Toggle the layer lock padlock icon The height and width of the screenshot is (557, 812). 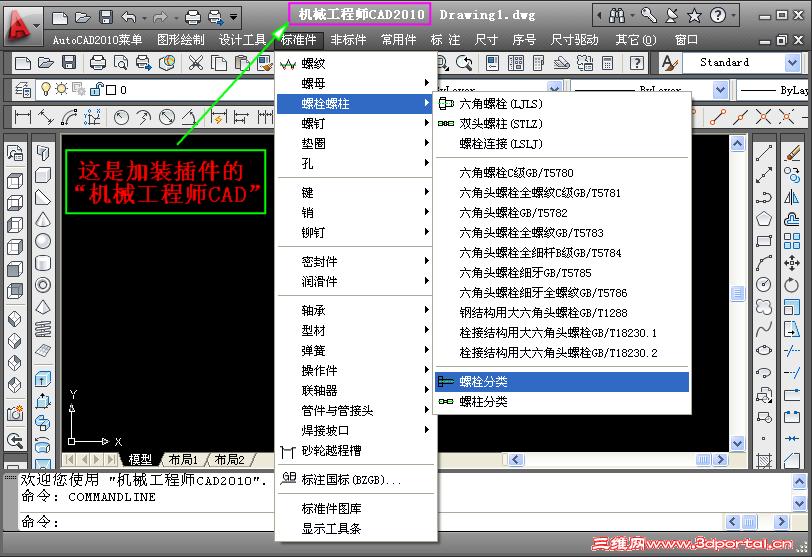click(96, 90)
